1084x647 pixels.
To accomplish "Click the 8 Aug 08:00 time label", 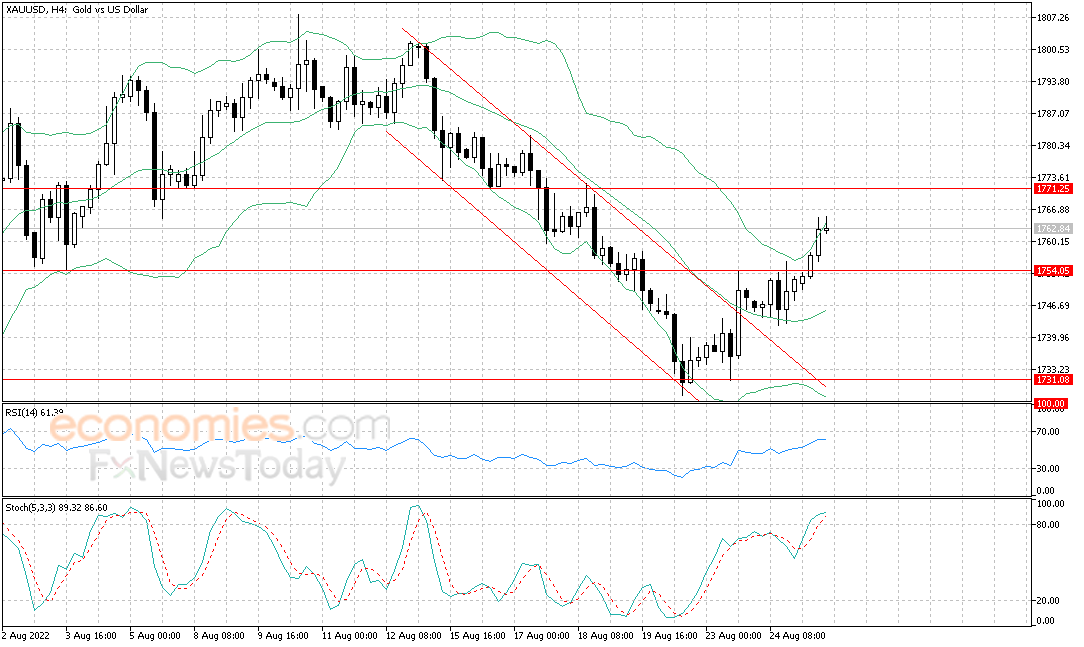I will point(218,636).
